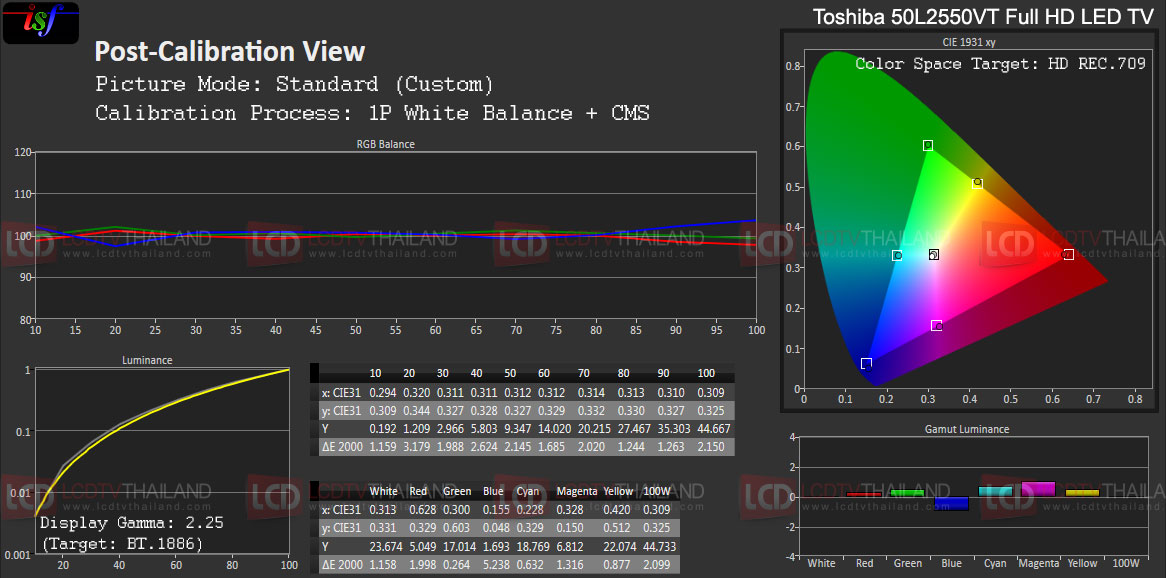Click the yellow secondary marker on CIE chart
Screen dimensions: 1166x578
point(977,184)
